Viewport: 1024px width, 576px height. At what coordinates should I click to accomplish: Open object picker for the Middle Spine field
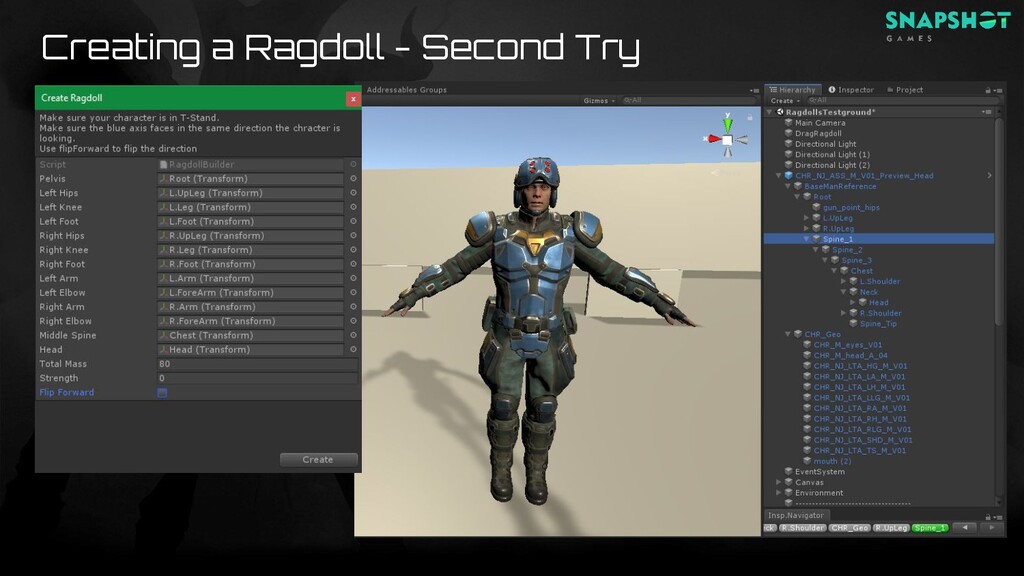(353, 335)
